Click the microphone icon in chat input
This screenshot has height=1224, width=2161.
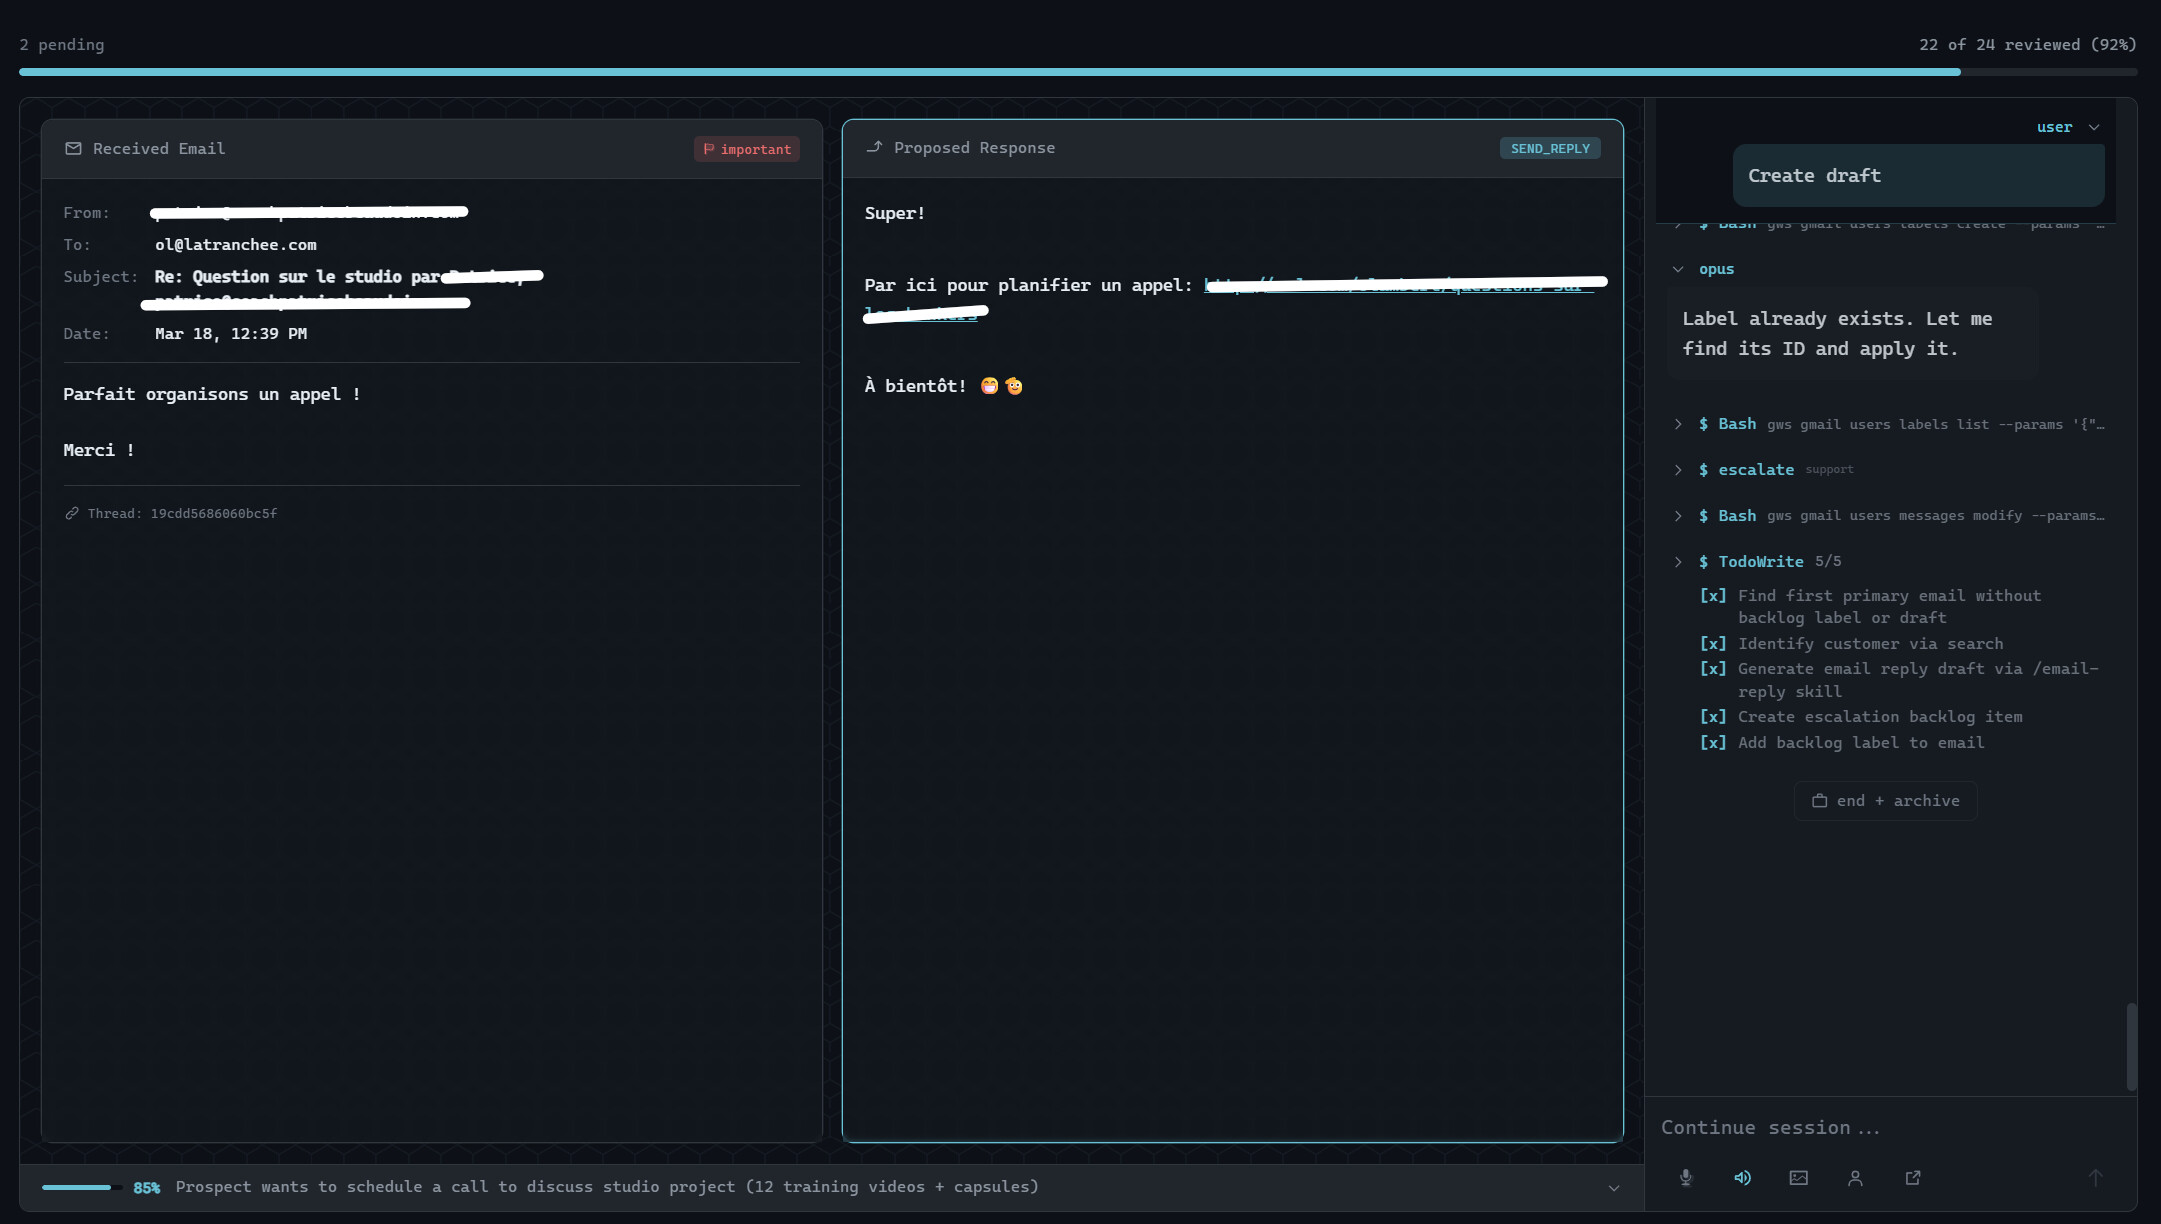(x=1686, y=1178)
